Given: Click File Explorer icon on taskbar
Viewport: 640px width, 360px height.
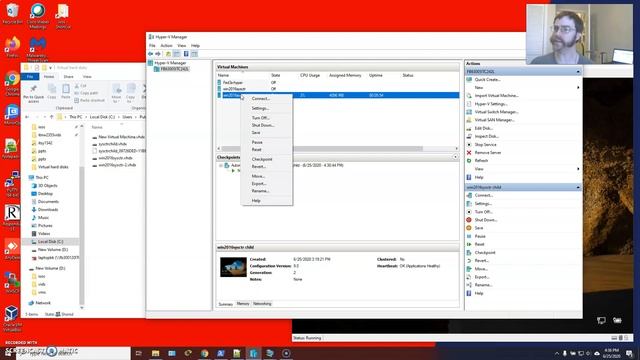Looking at the screenshot, I should click(x=155, y=353).
